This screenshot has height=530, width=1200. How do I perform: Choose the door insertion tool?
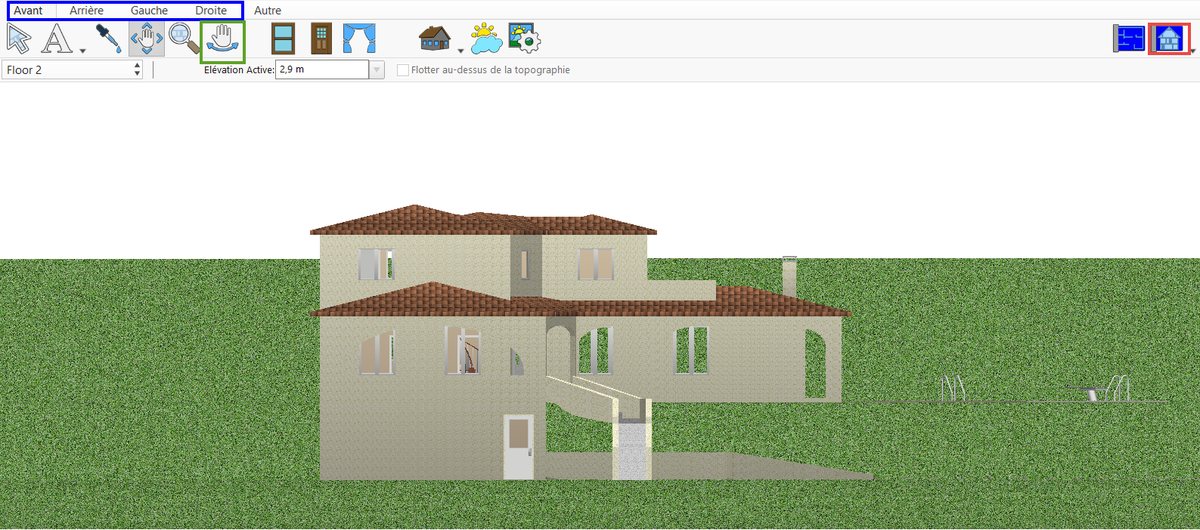[x=321, y=39]
